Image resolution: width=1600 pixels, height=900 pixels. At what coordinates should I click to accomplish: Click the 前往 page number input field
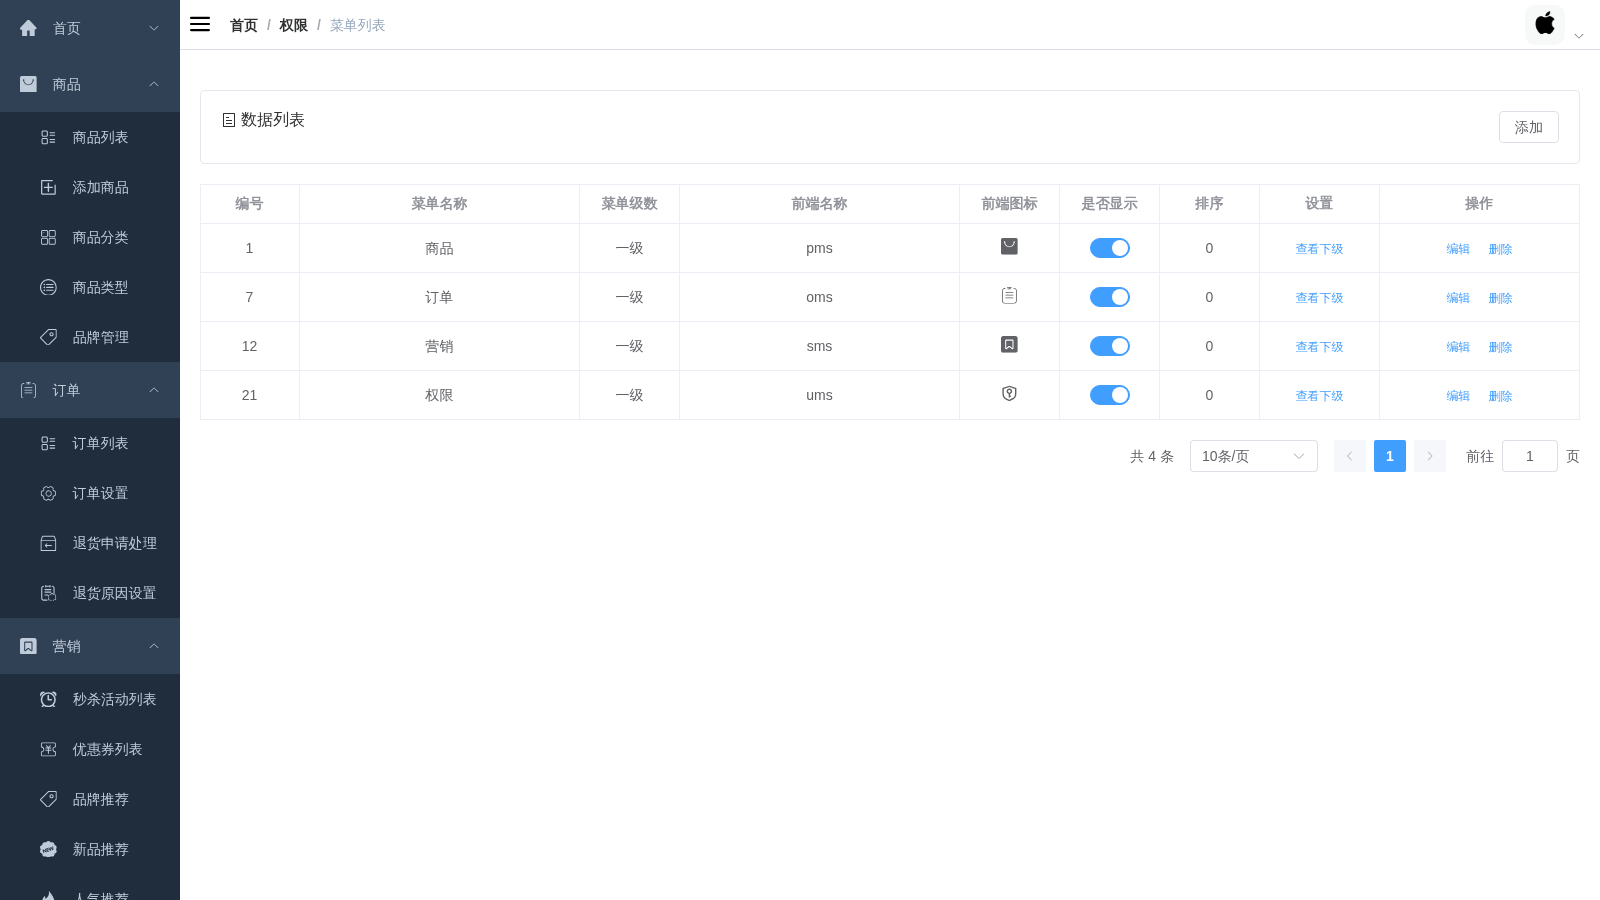coord(1529,456)
